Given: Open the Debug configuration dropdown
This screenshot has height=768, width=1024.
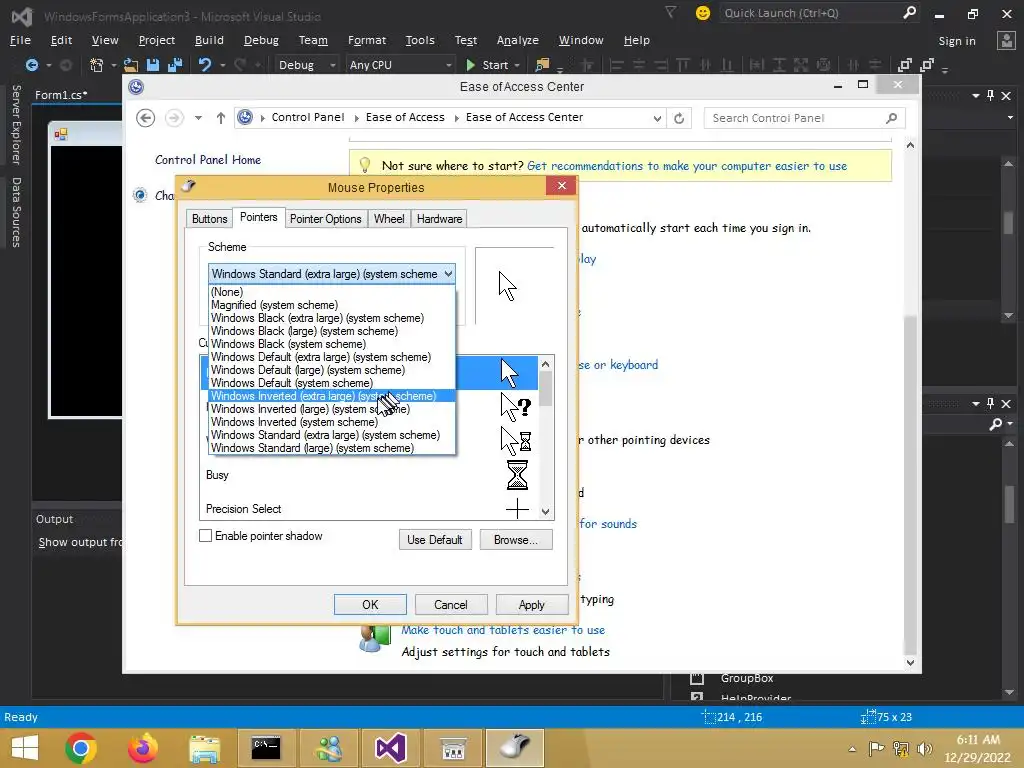Looking at the screenshot, I should coord(307,65).
